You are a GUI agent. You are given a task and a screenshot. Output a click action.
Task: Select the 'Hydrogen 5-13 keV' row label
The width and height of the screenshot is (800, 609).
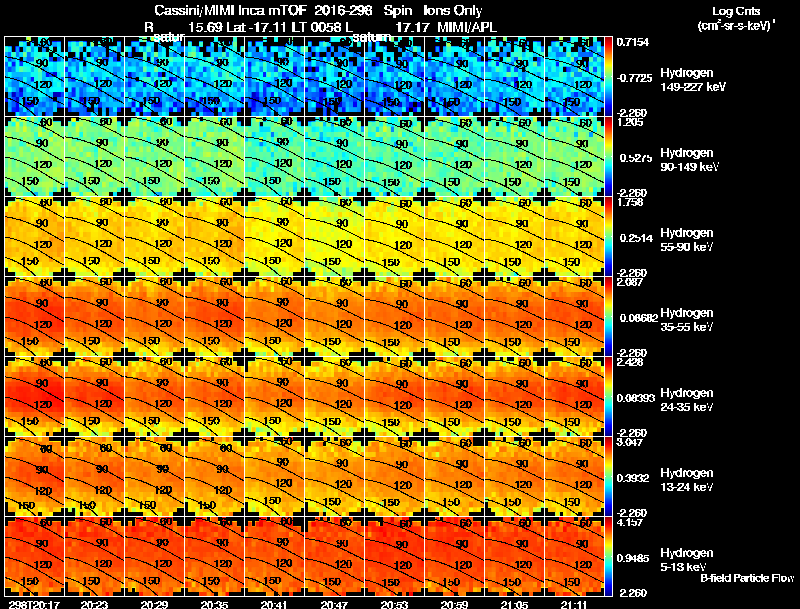[x=687, y=560]
